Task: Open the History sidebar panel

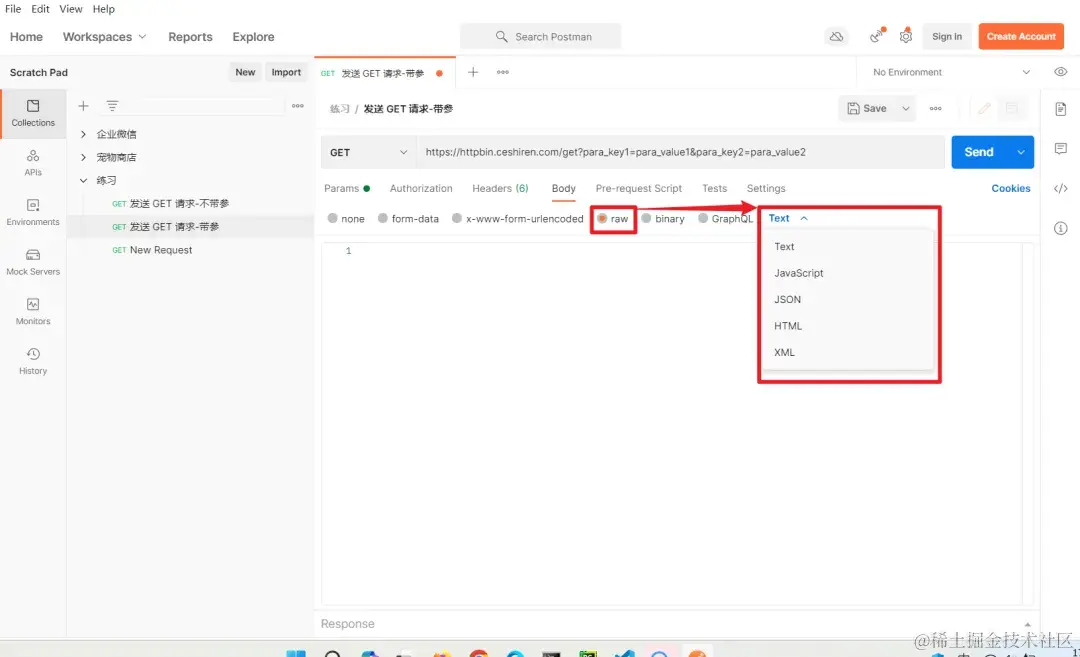Action: (33, 361)
